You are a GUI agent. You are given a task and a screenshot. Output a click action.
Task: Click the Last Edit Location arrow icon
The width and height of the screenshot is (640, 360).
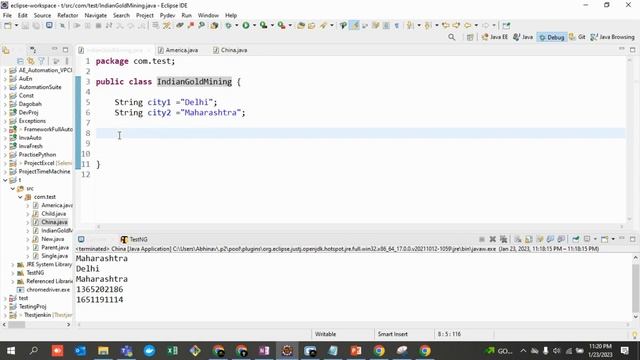click(x=446, y=25)
